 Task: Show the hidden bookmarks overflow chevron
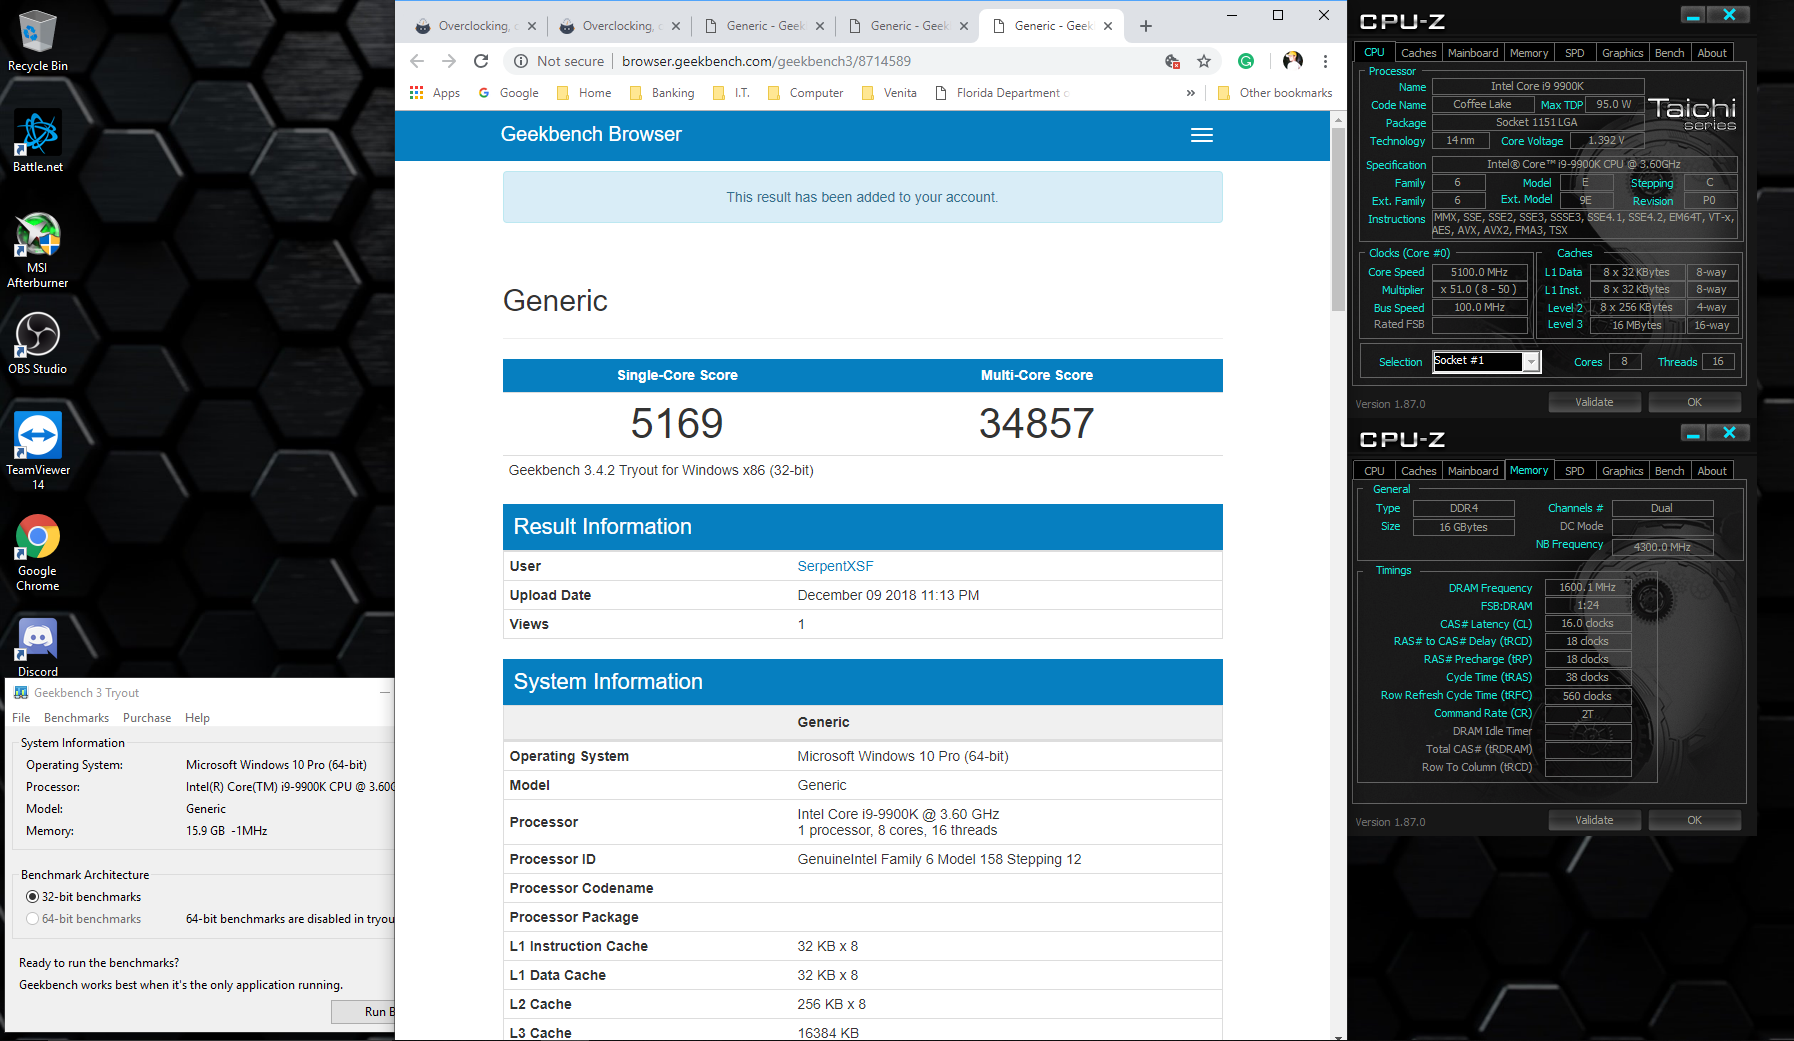[1190, 93]
